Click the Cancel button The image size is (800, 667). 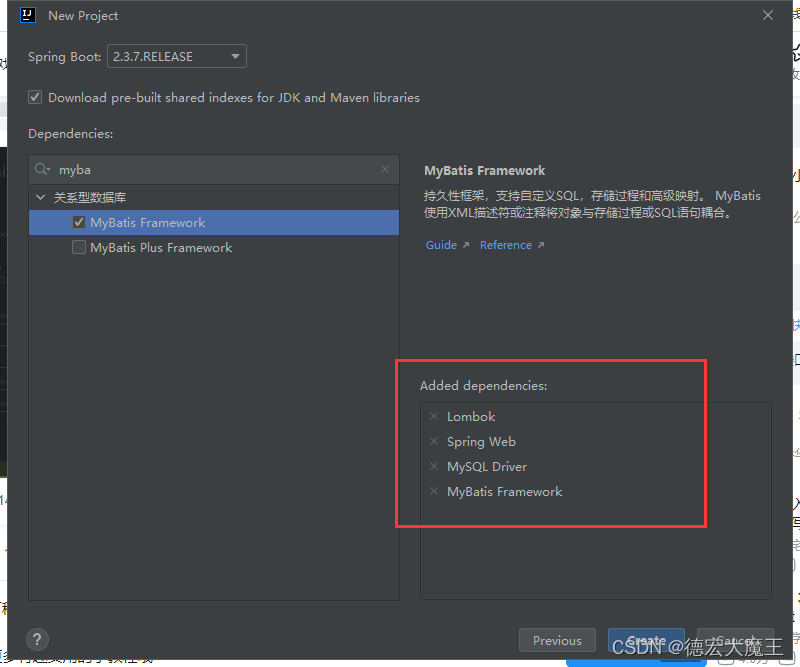click(735, 640)
